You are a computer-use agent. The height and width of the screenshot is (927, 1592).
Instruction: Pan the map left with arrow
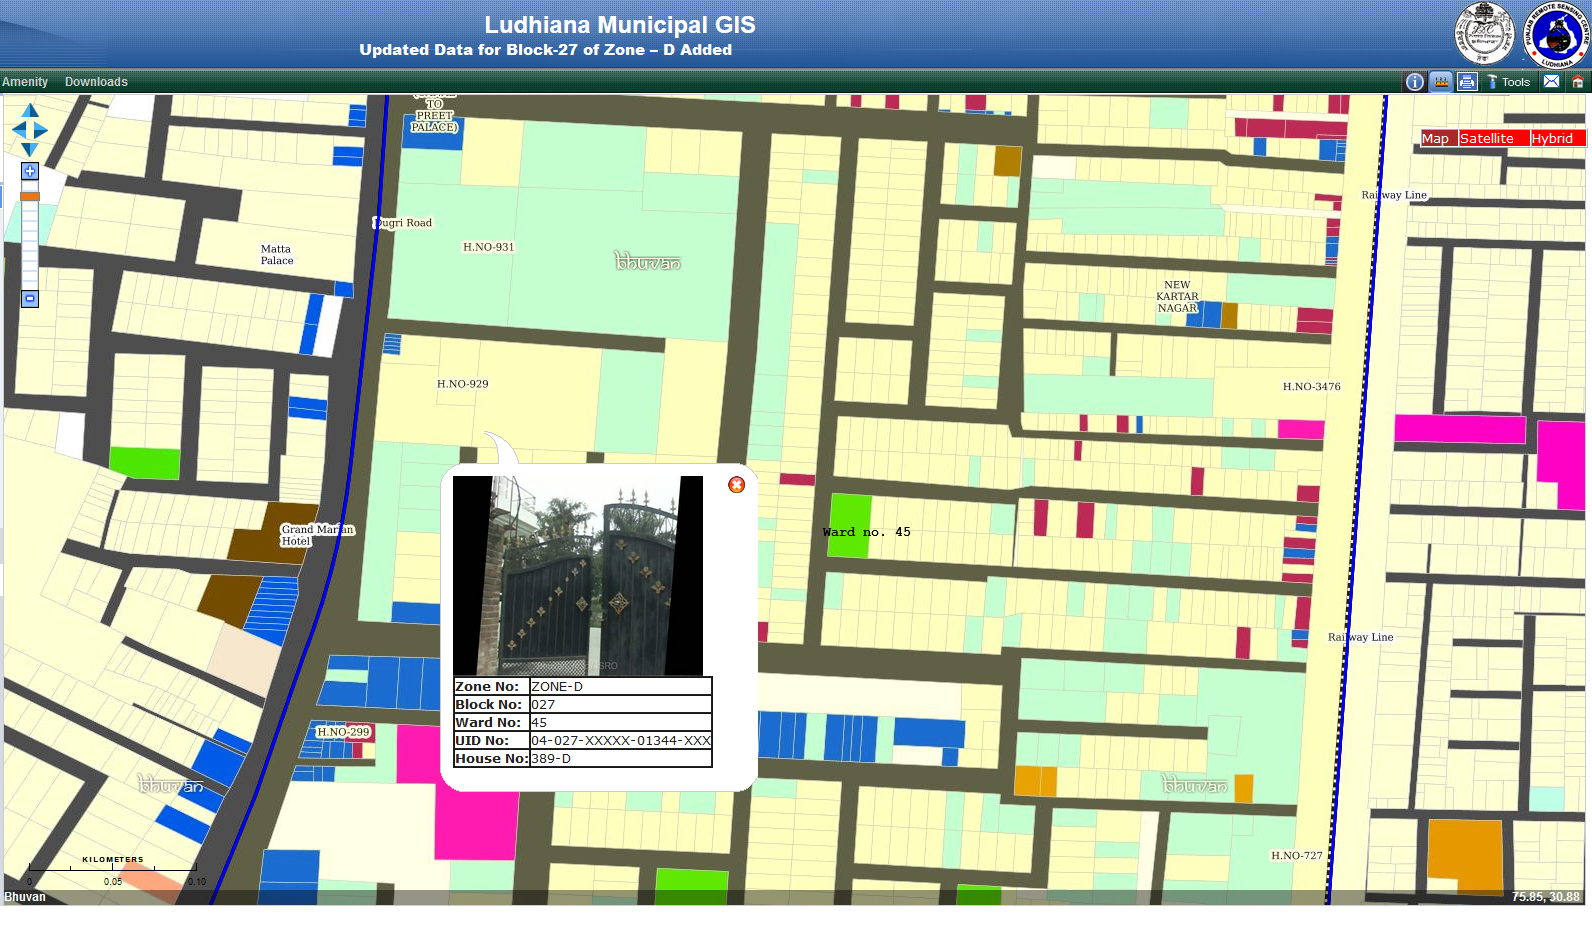coord(18,130)
